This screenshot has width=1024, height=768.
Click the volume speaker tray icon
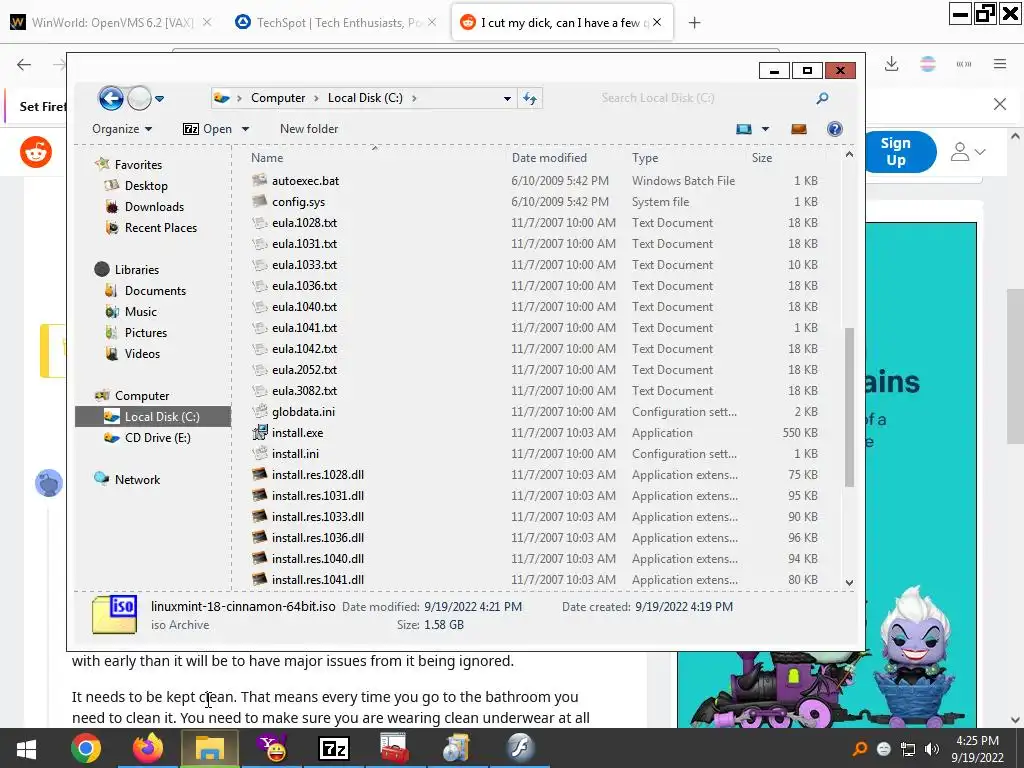point(932,749)
